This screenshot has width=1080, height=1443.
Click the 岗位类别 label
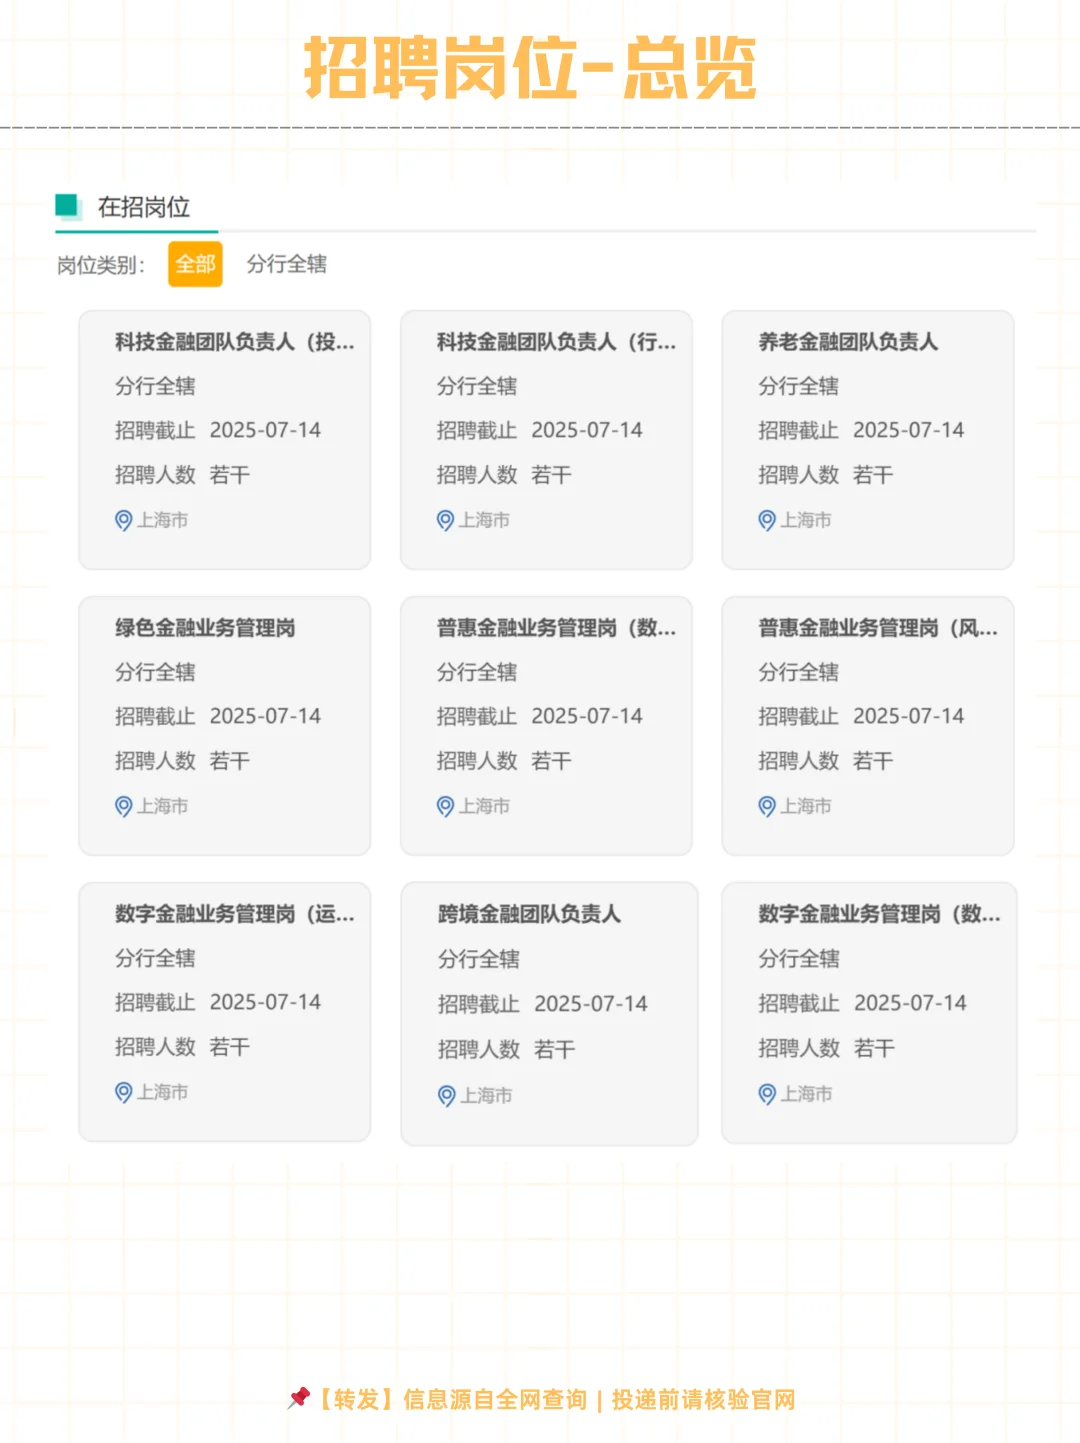101,265
